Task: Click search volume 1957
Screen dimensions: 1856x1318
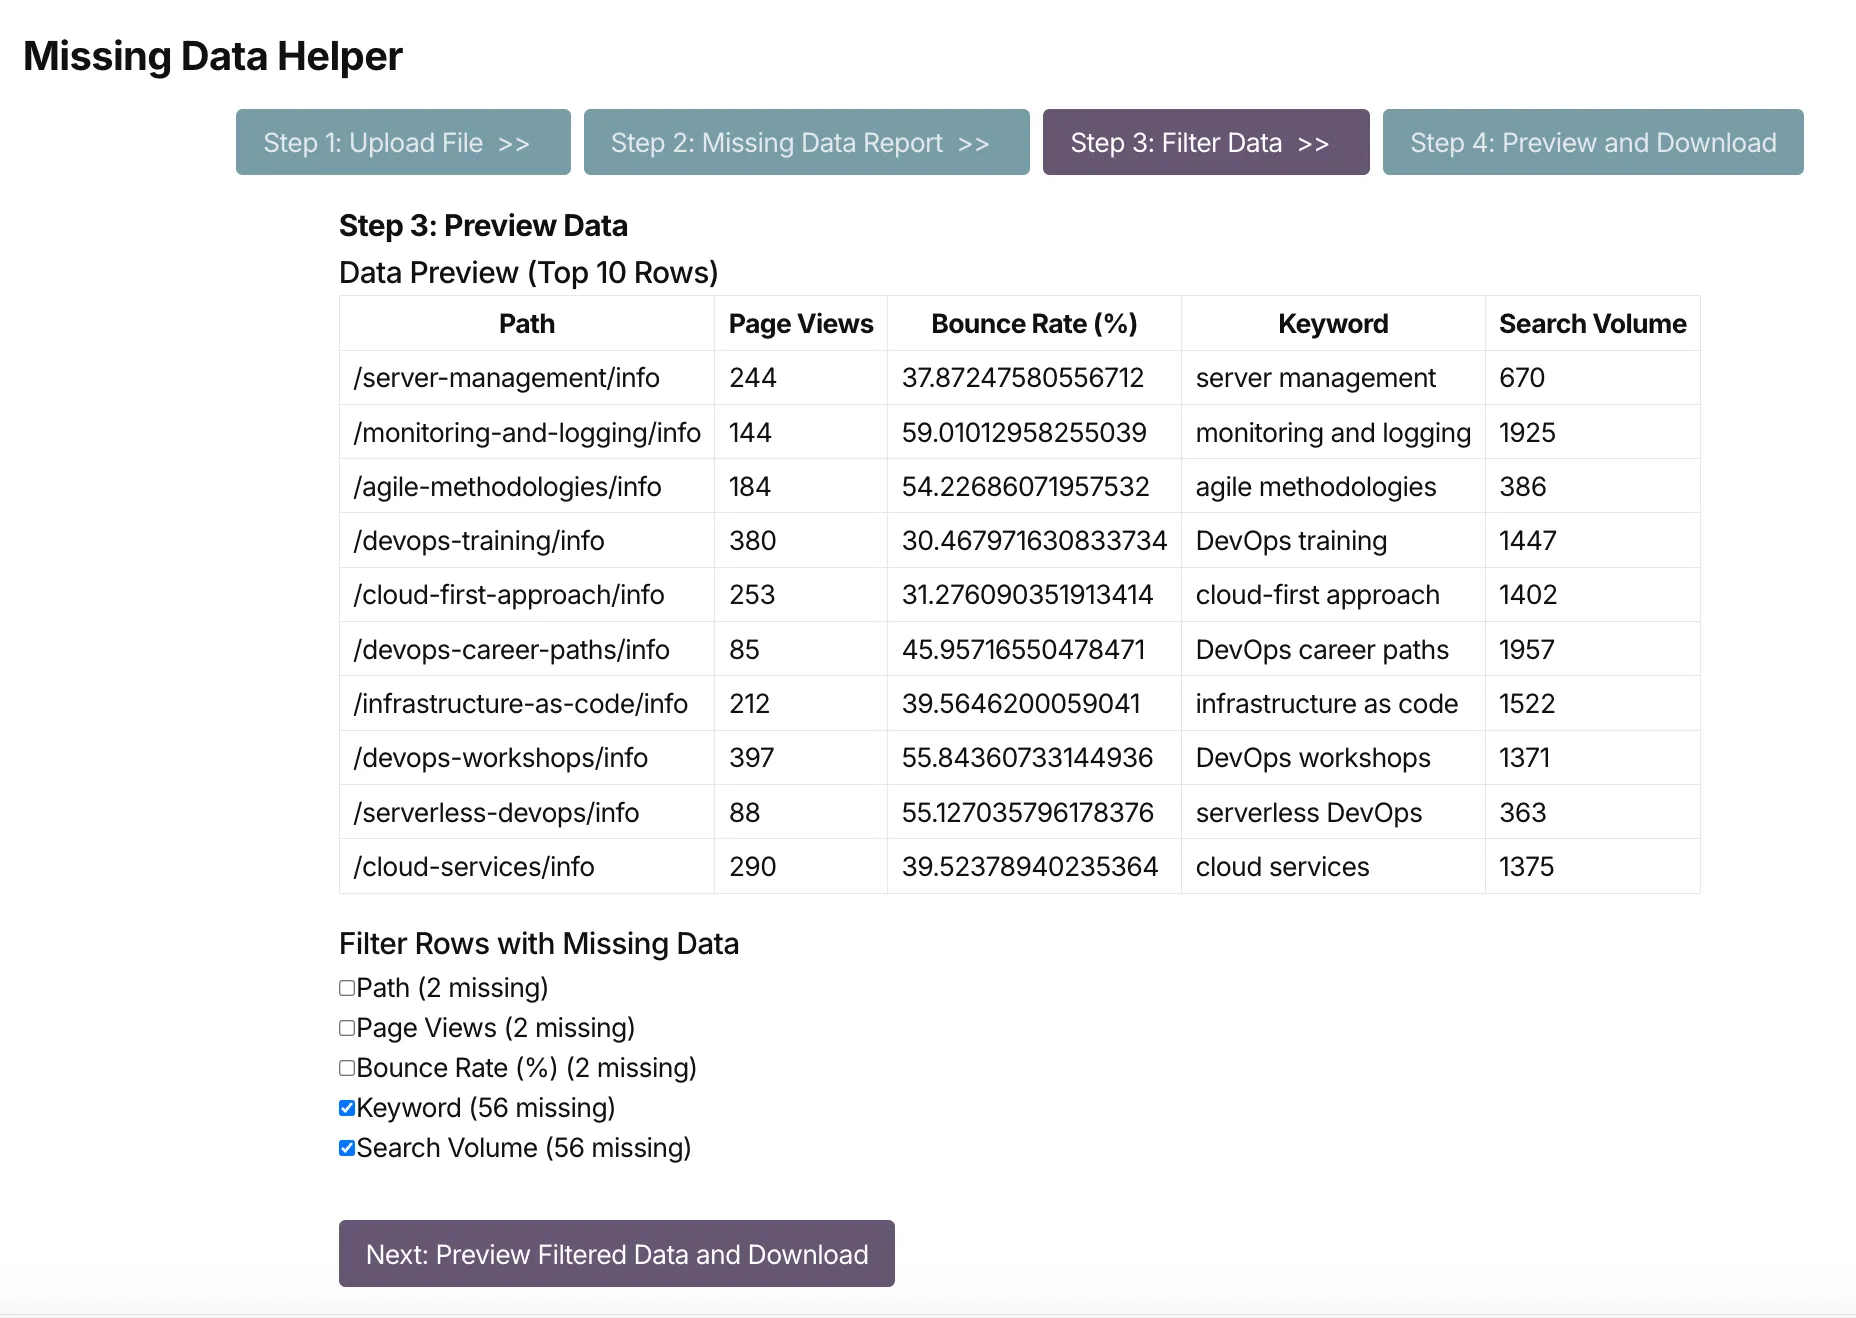Action: click(1592, 649)
